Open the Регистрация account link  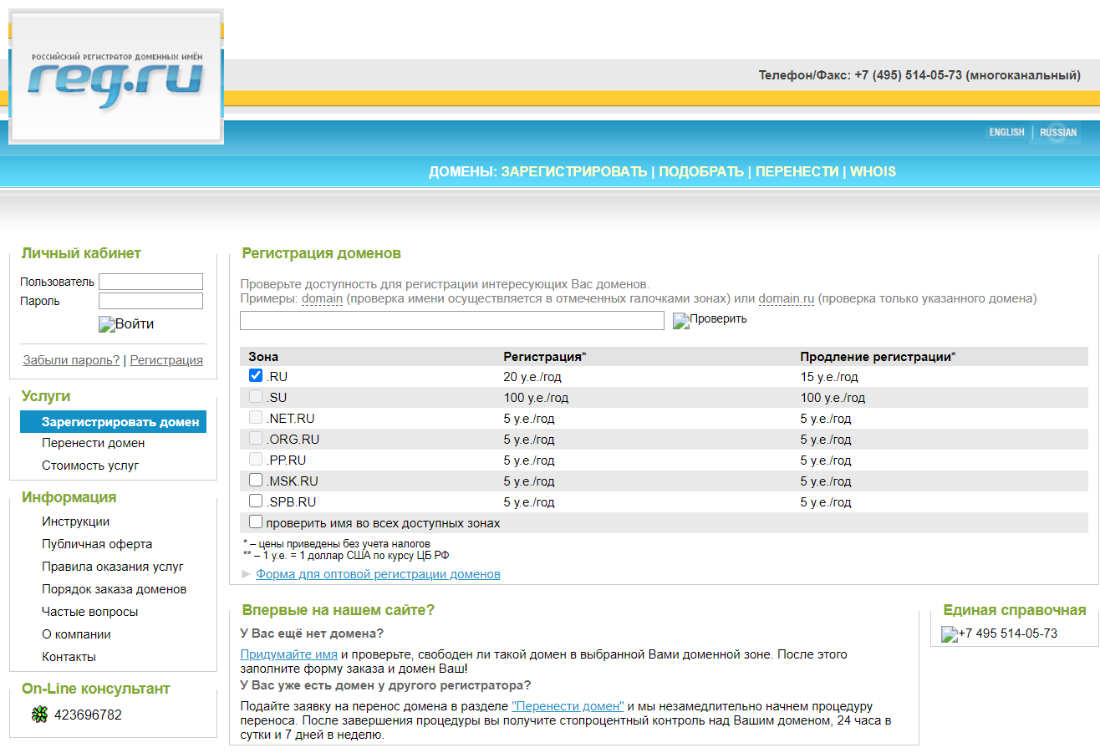tap(166, 360)
